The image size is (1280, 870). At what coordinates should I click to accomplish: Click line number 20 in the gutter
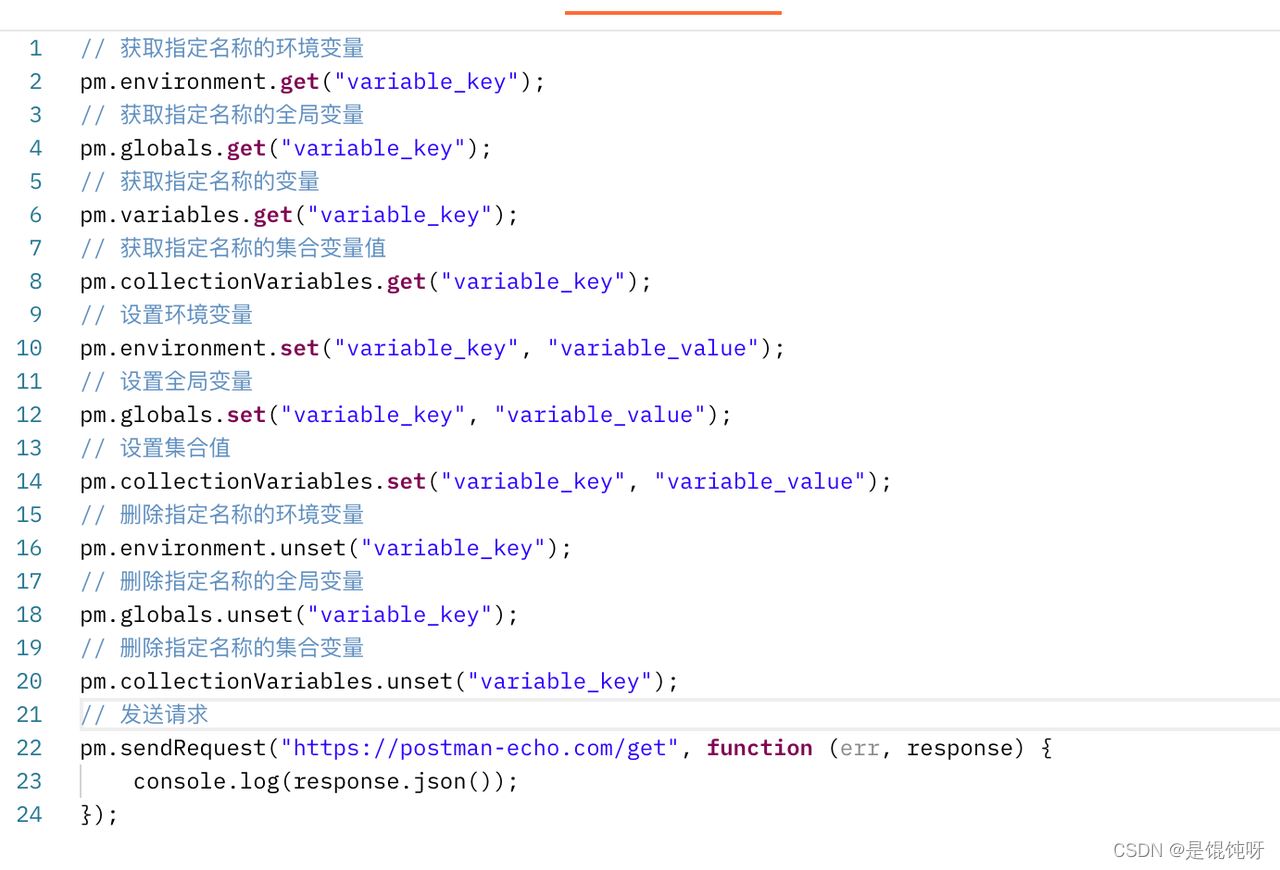coord(29,681)
